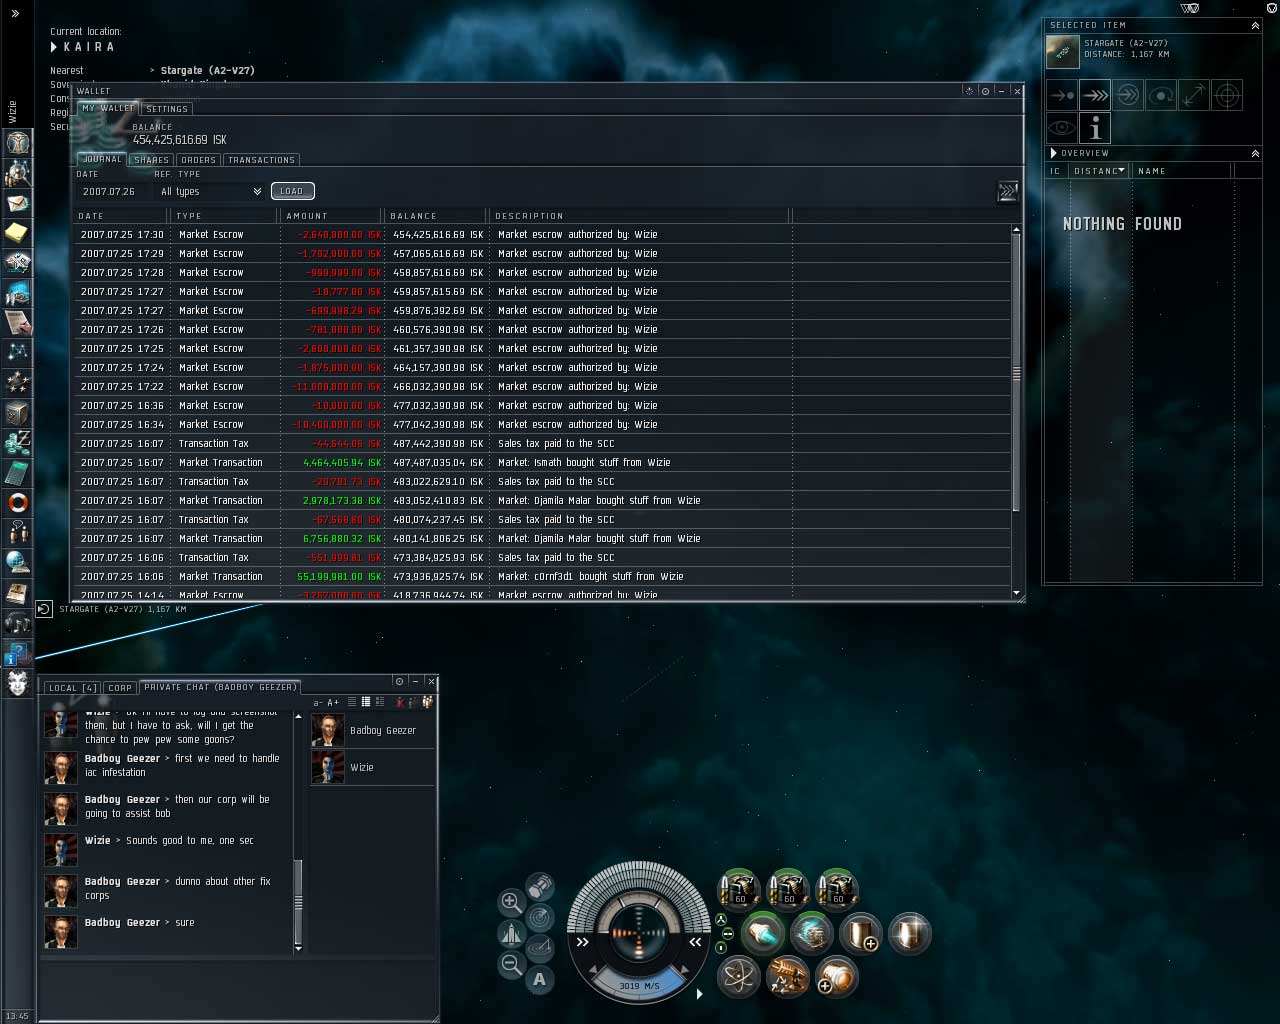Click the Look At eye icon

pyautogui.click(x=1062, y=128)
